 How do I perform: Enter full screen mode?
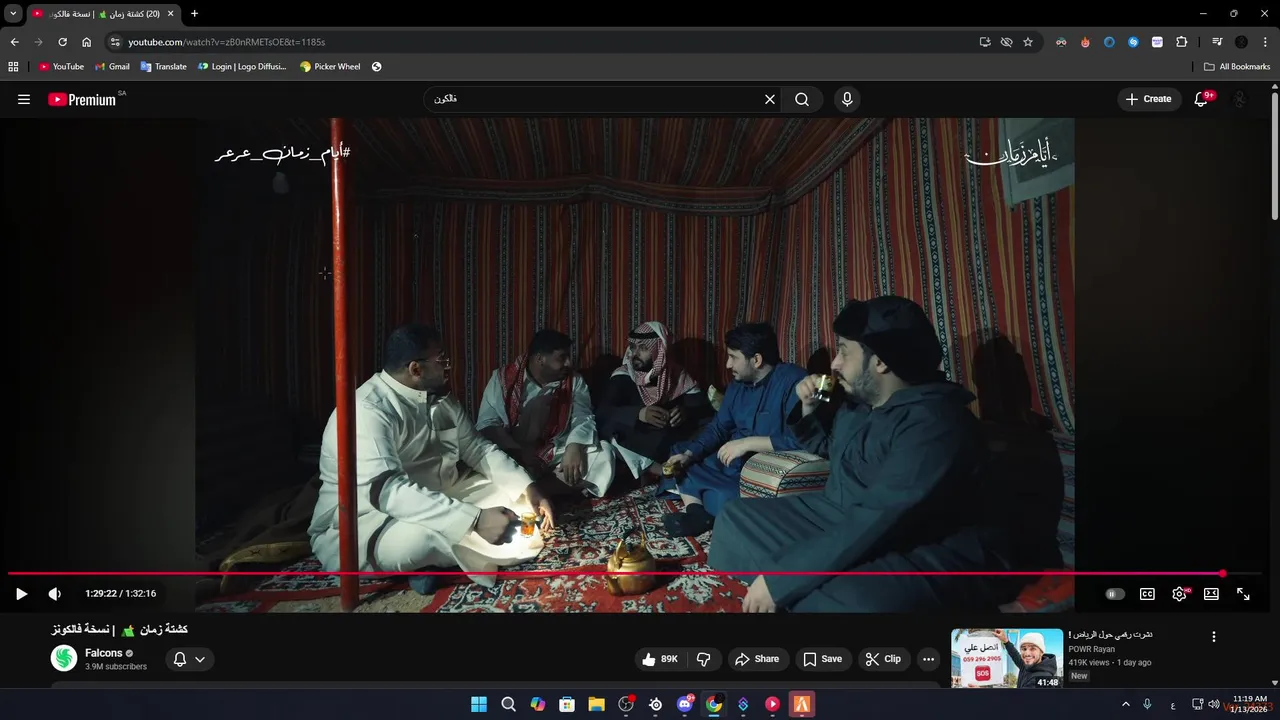1243,593
